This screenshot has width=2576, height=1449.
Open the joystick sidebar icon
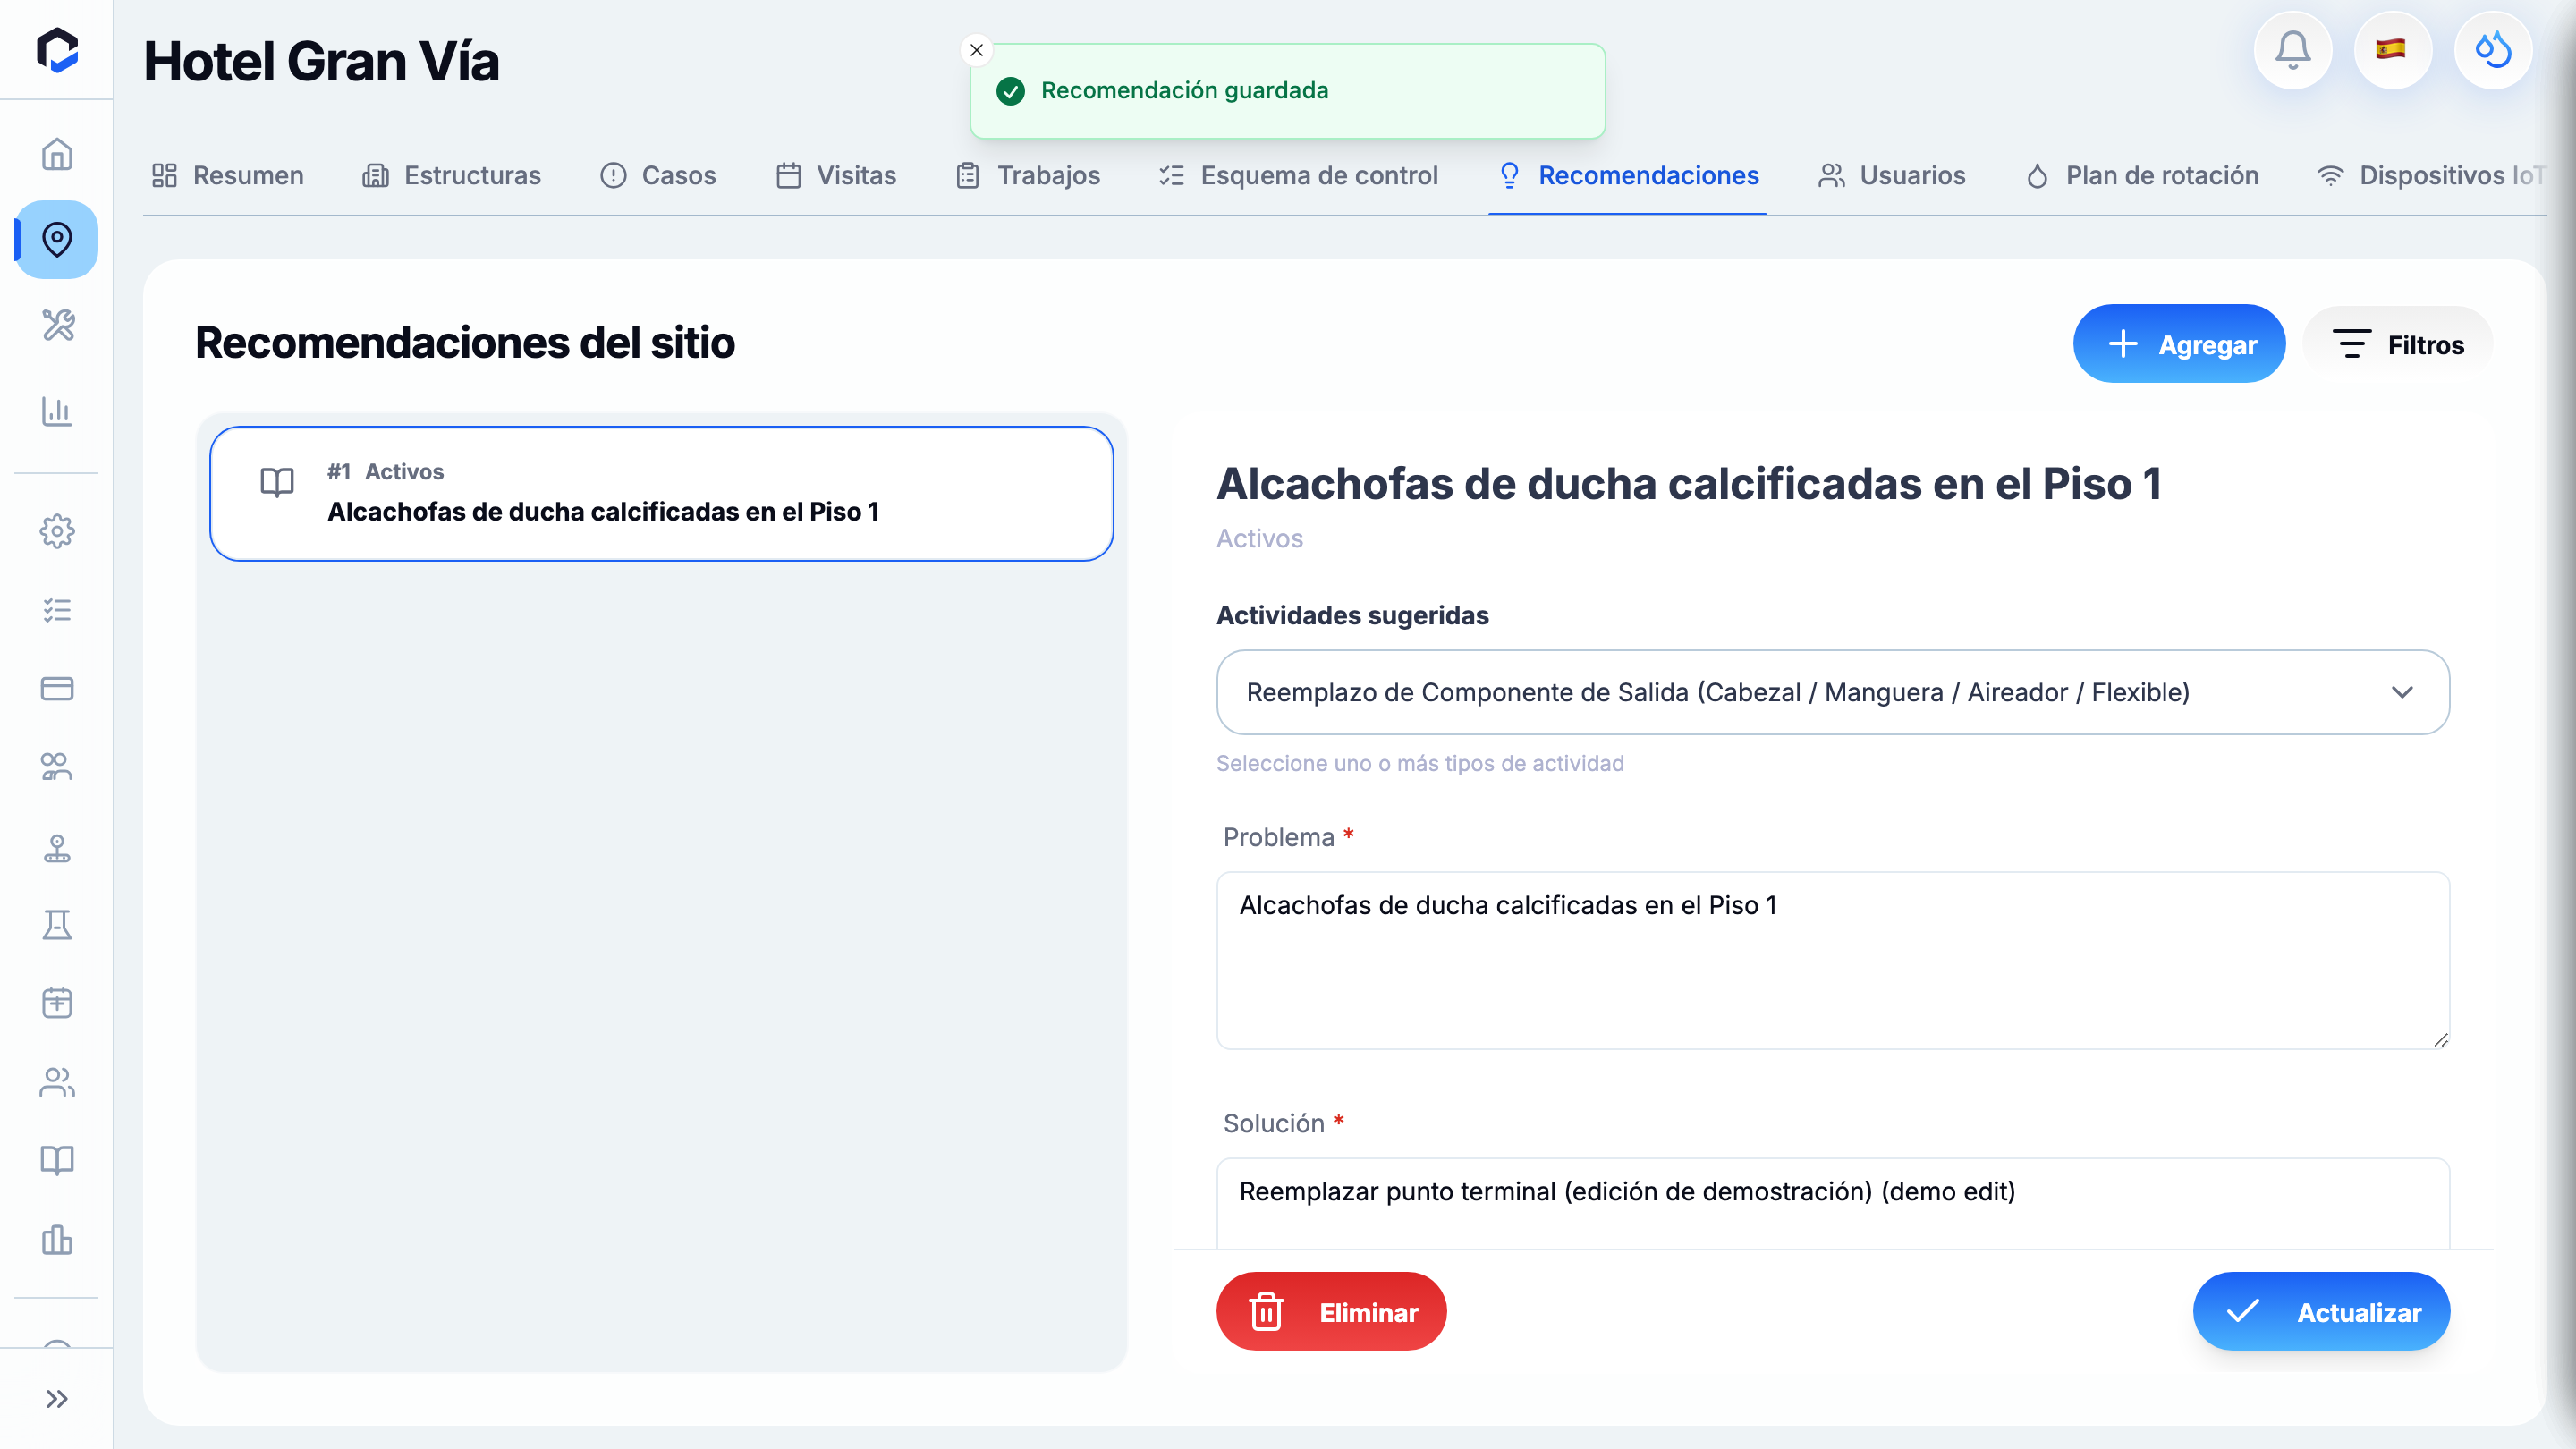point(57,847)
